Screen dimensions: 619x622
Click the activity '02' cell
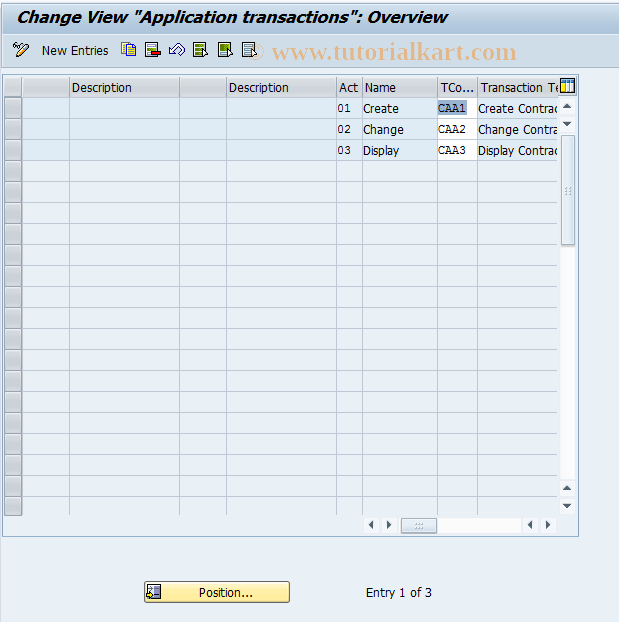[349, 129]
